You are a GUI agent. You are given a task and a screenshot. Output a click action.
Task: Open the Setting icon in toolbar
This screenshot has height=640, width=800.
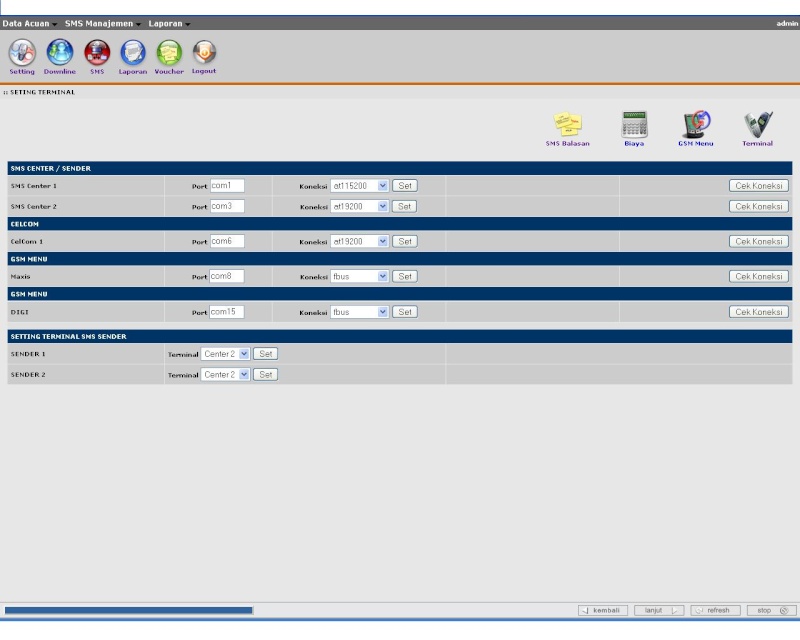pyautogui.click(x=22, y=57)
